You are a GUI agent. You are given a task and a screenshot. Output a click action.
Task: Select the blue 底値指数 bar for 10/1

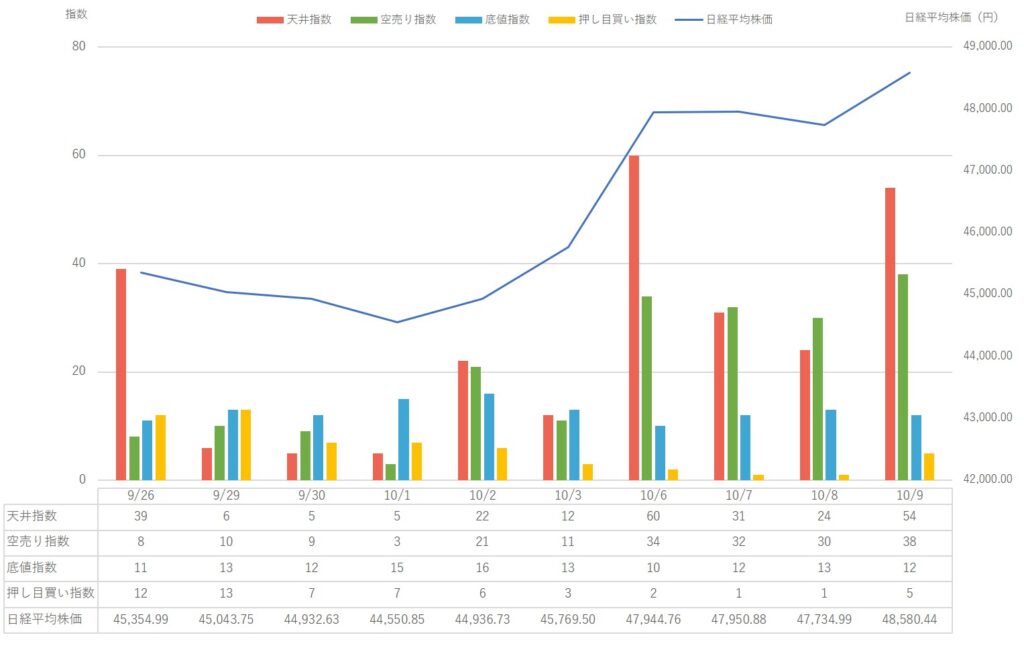pos(404,439)
